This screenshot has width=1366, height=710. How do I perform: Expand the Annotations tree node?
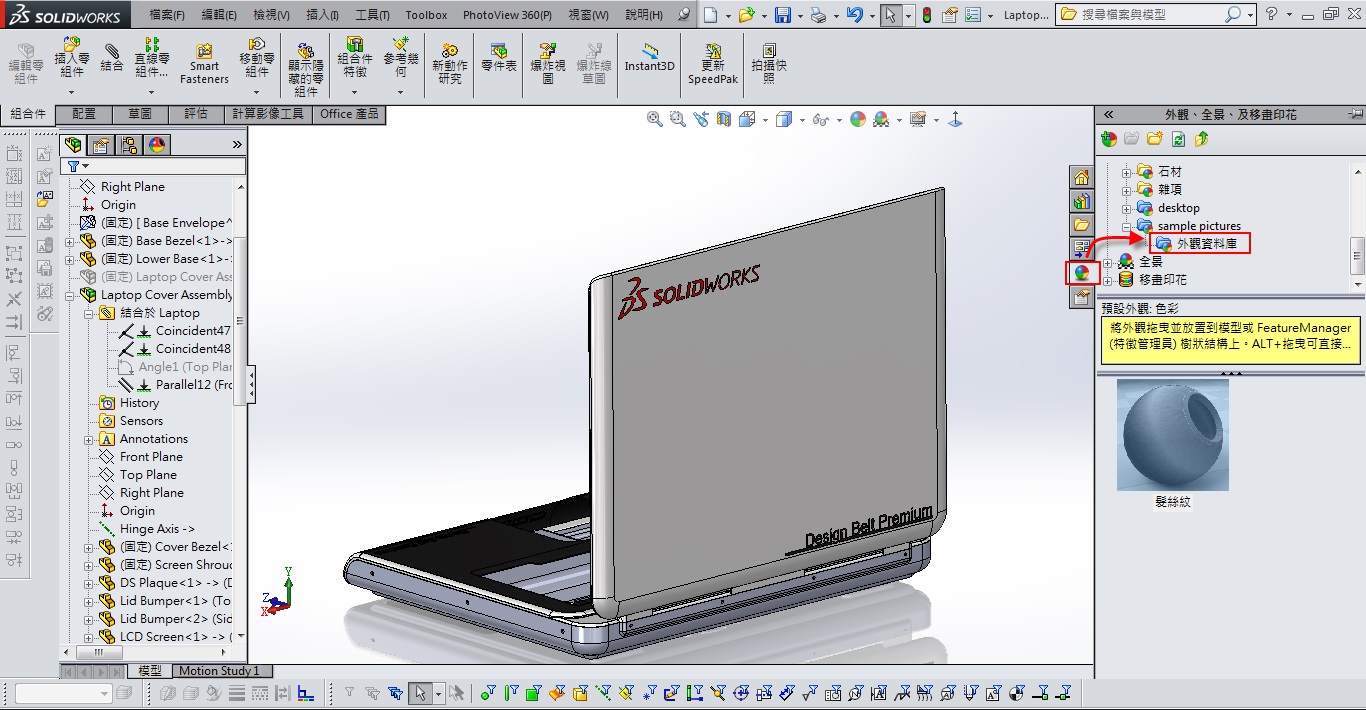pyautogui.click(x=89, y=439)
